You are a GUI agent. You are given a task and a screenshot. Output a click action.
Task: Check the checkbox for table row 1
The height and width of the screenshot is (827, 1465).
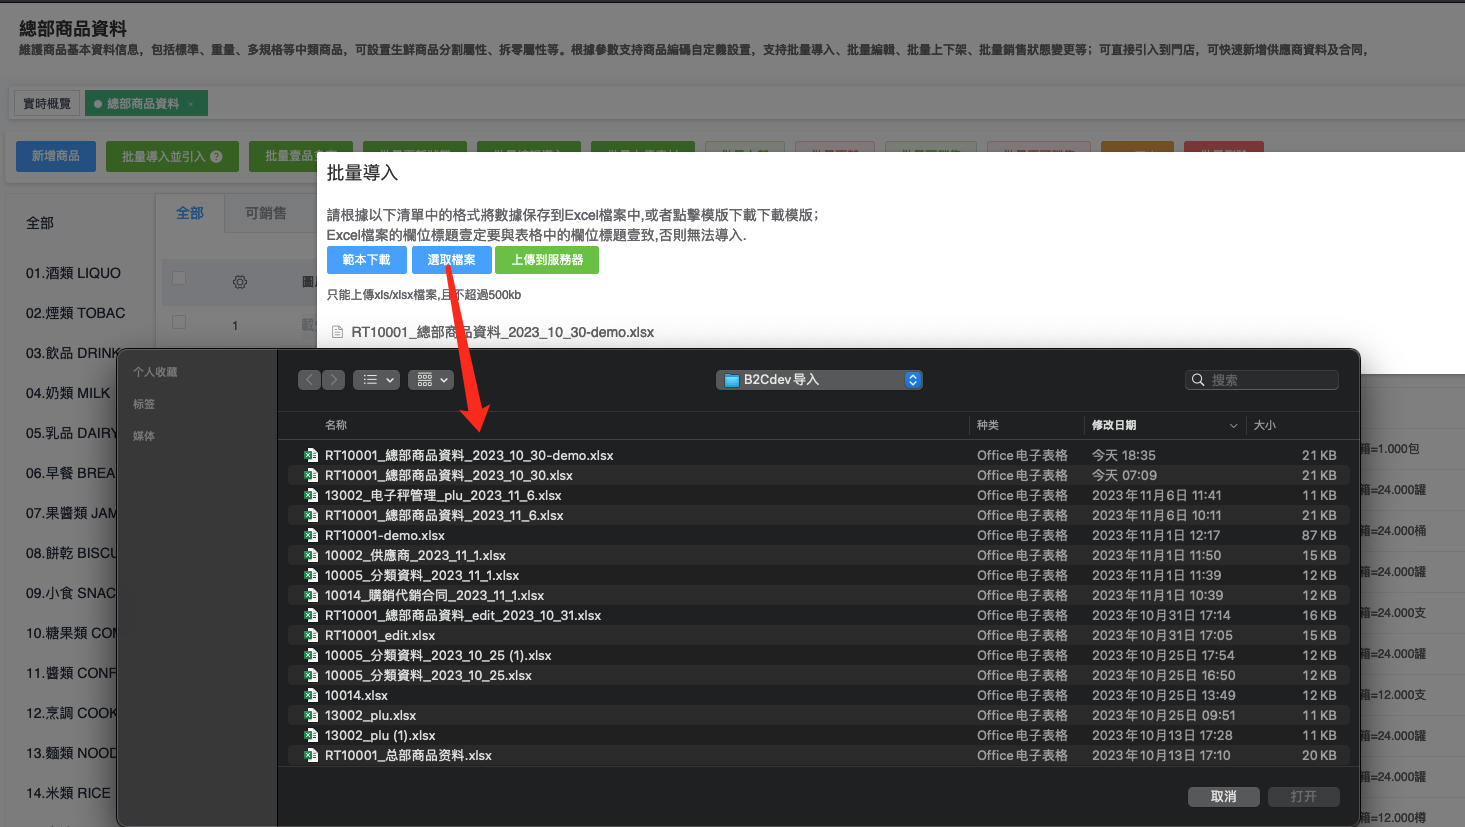pyautogui.click(x=179, y=322)
